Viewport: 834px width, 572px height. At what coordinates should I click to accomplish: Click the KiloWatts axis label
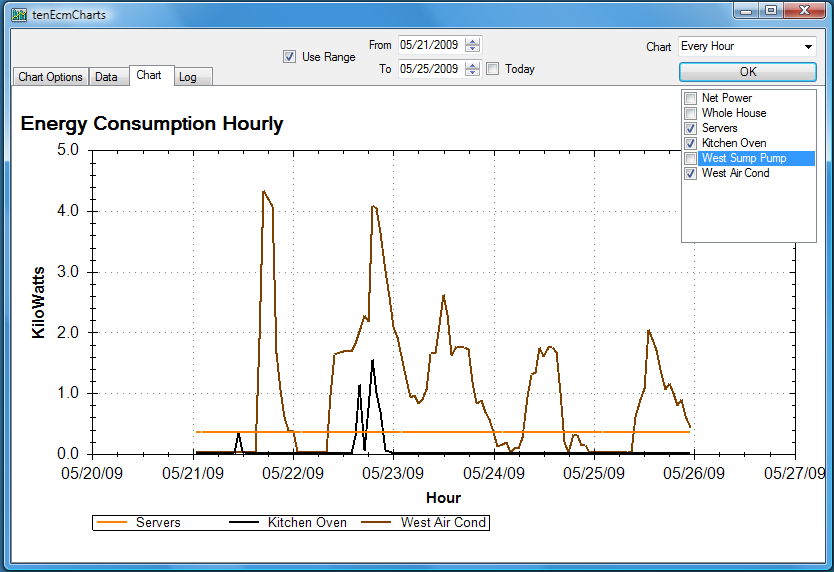(x=38, y=302)
